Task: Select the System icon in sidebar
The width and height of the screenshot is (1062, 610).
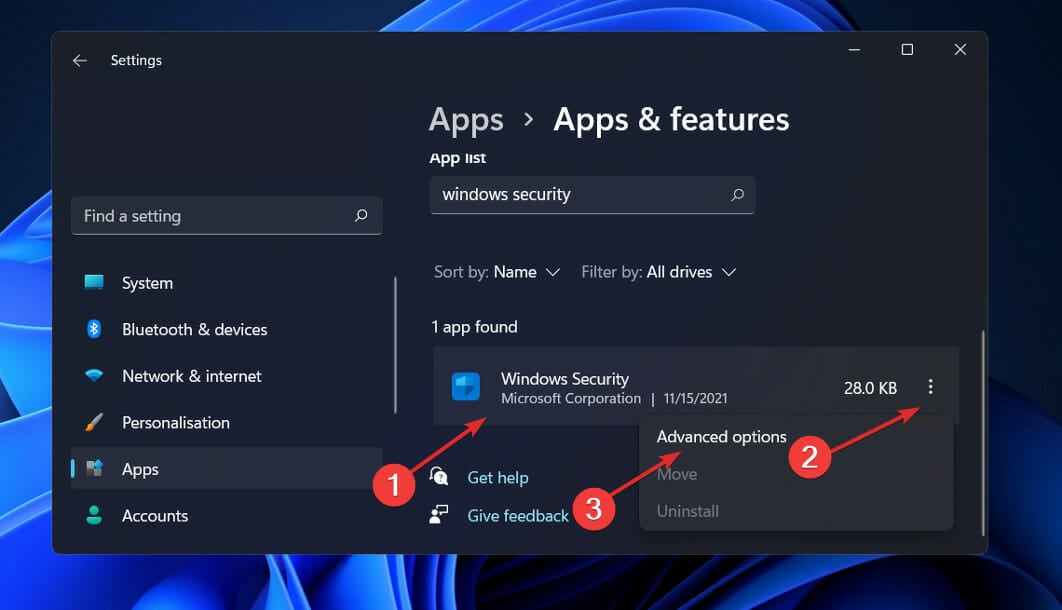Action: point(97,283)
